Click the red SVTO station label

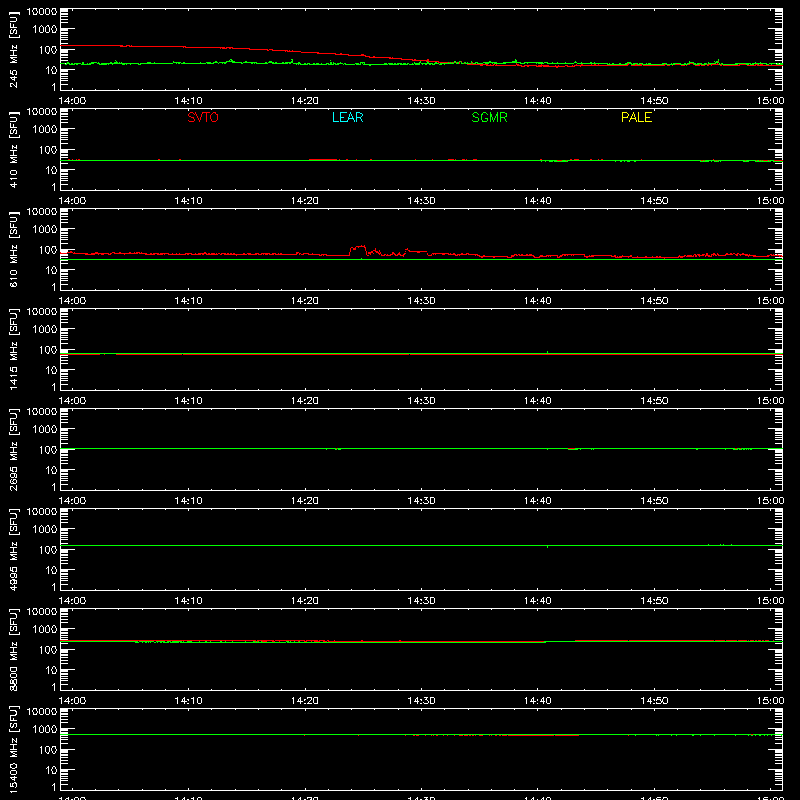pos(203,117)
